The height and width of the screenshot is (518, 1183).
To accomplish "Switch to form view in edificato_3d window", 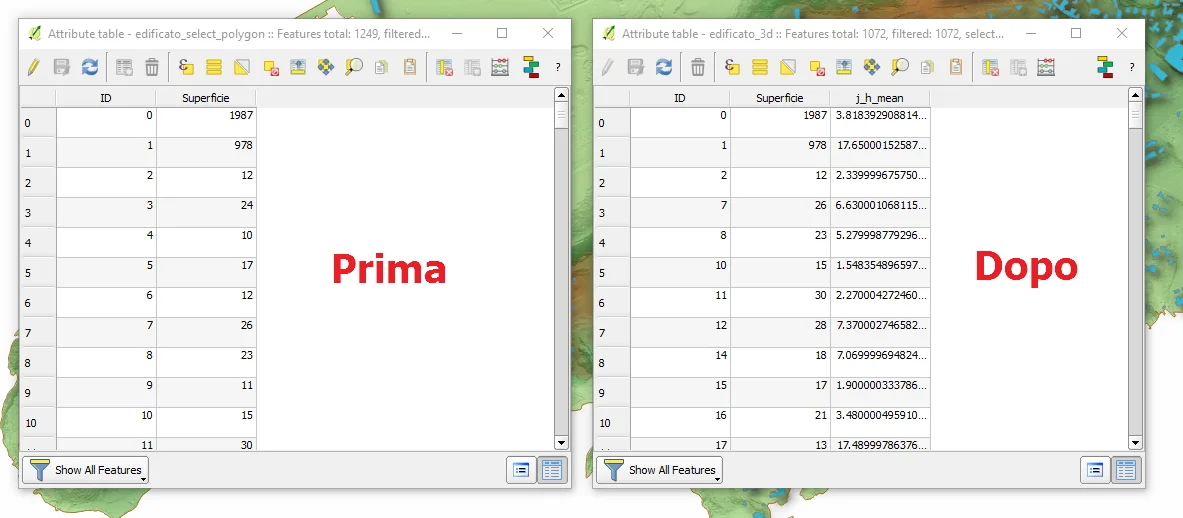I will click(1095, 470).
